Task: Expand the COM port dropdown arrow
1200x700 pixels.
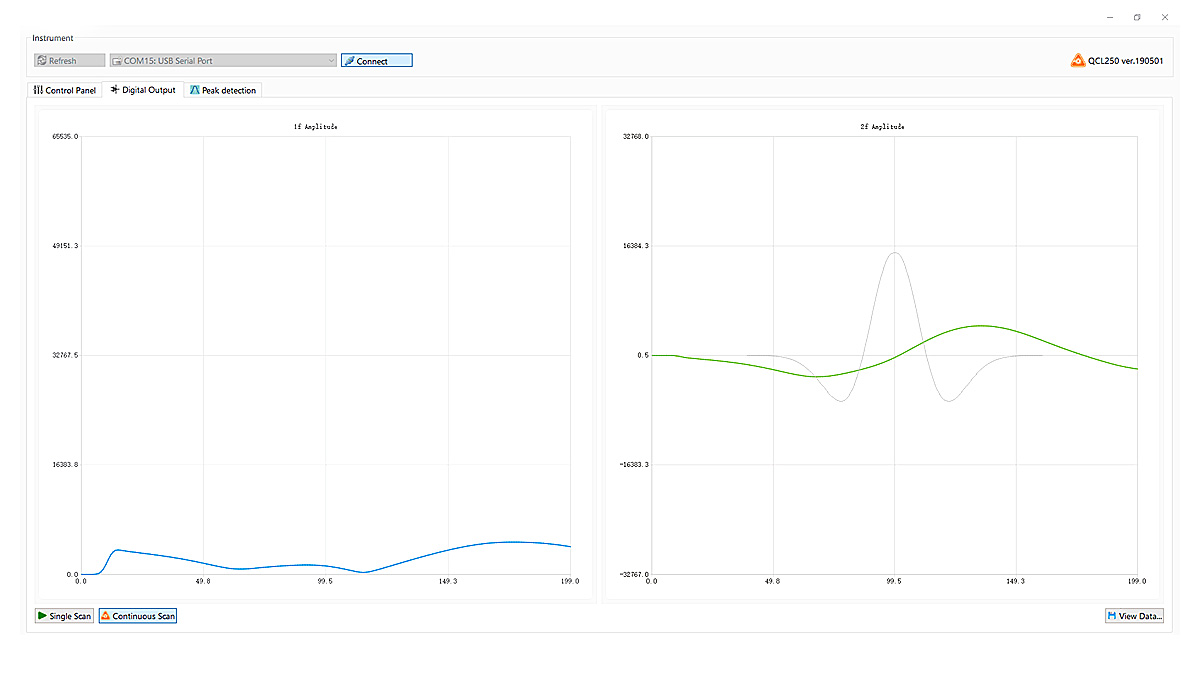Action: point(331,61)
